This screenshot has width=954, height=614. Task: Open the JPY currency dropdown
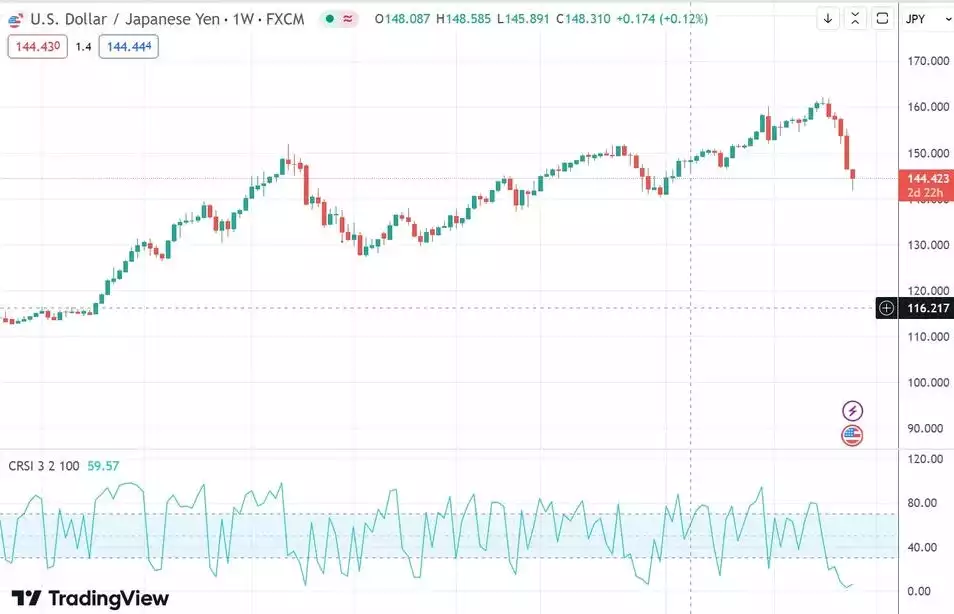tap(925, 18)
